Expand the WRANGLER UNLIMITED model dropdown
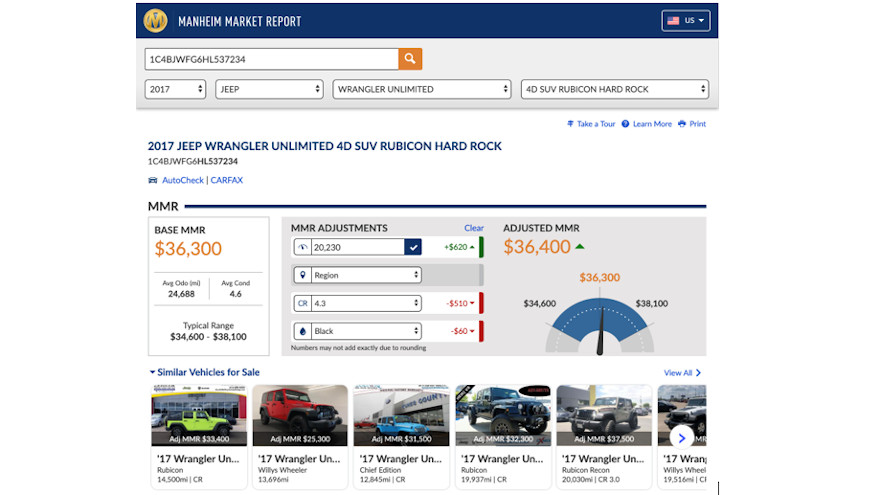880x495 pixels. [421, 89]
